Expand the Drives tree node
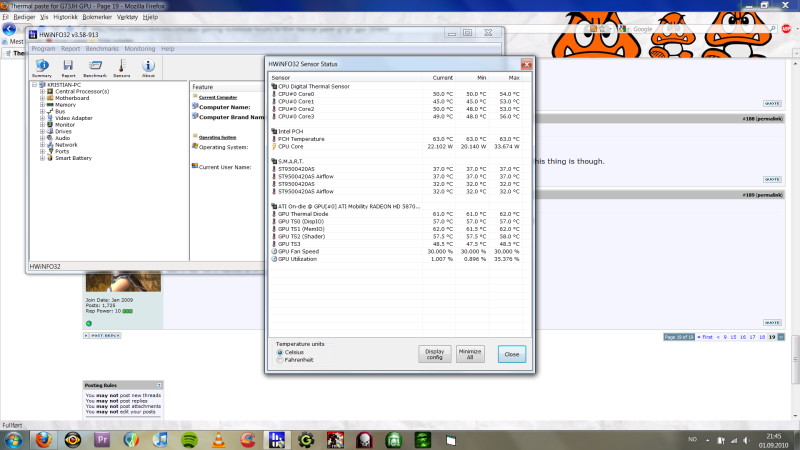The image size is (800, 450). point(42,131)
